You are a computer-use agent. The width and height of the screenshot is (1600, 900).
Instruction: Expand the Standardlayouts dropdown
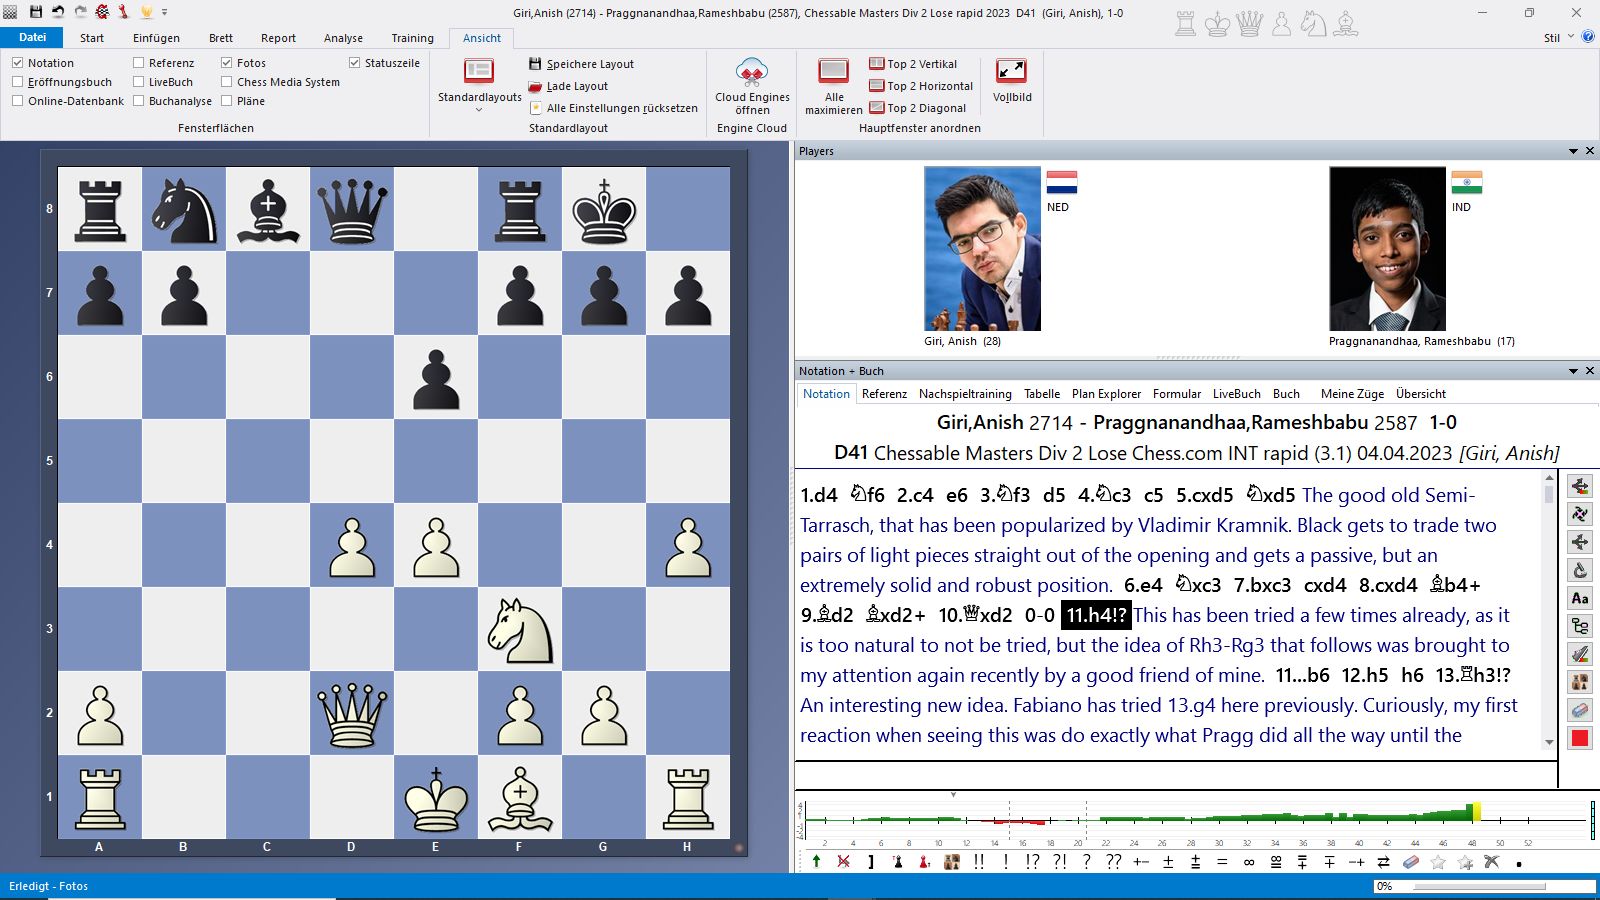pyautogui.click(x=479, y=108)
